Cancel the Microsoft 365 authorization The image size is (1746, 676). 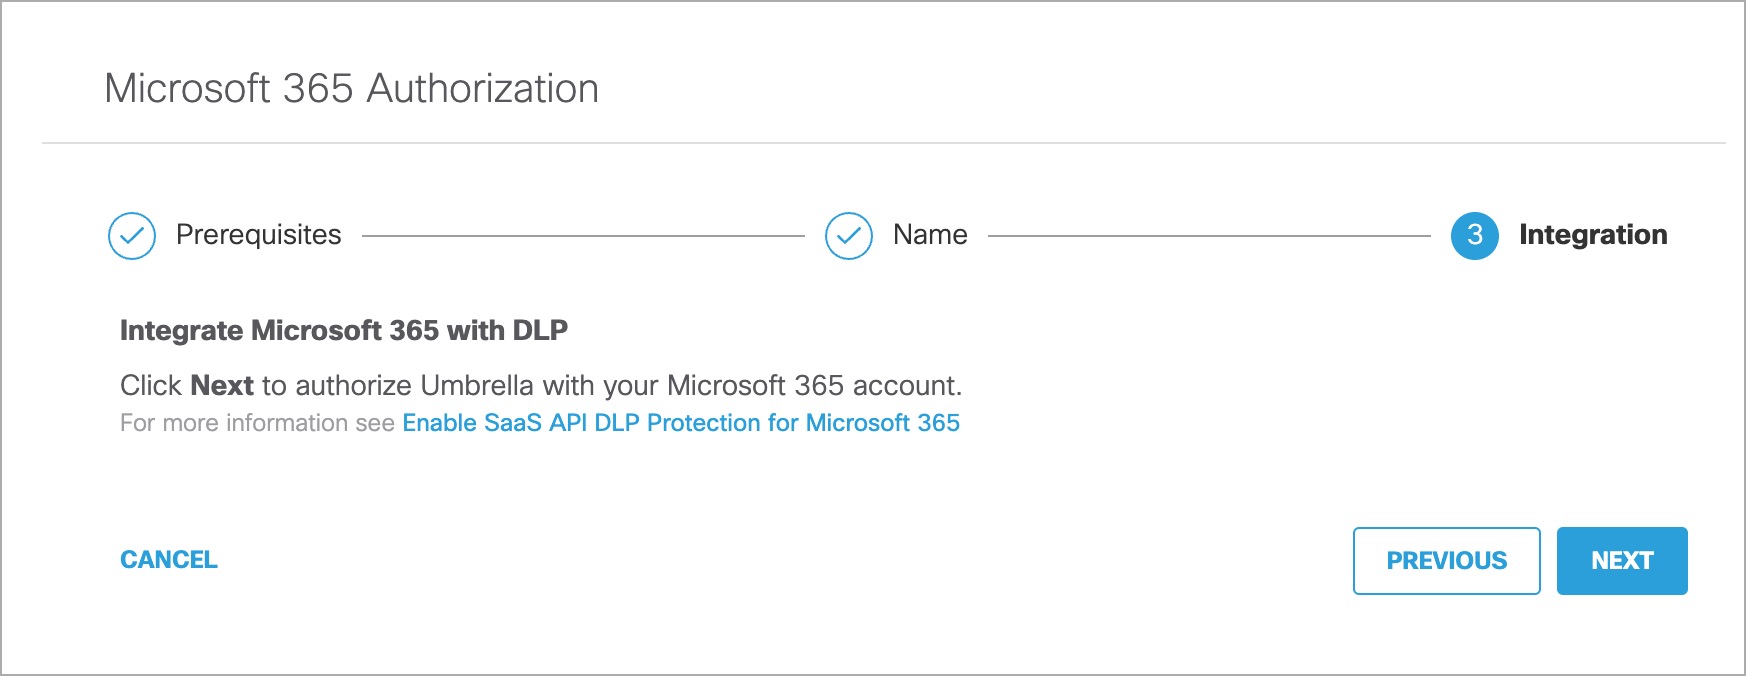coord(169,560)
